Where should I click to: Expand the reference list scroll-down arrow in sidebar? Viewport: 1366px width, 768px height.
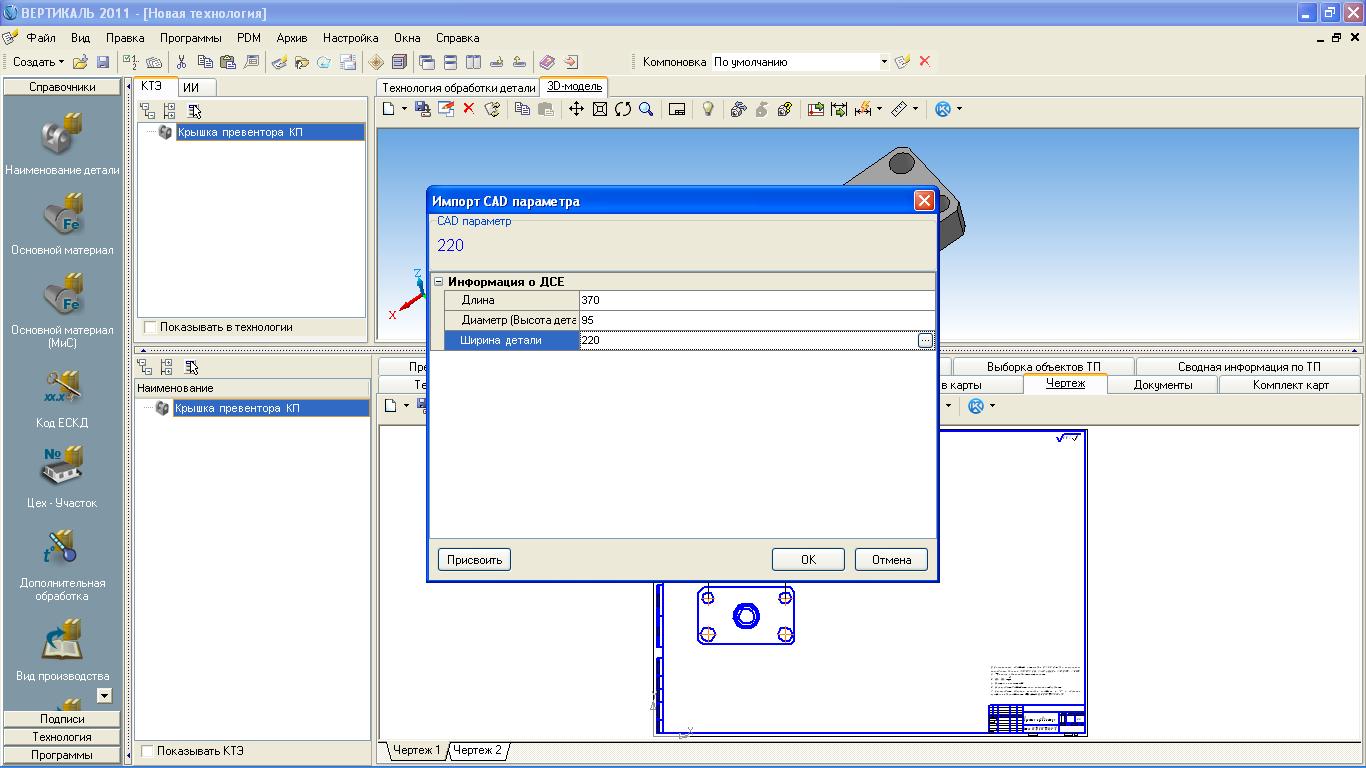pyautogui.click(x=104, y=695)
